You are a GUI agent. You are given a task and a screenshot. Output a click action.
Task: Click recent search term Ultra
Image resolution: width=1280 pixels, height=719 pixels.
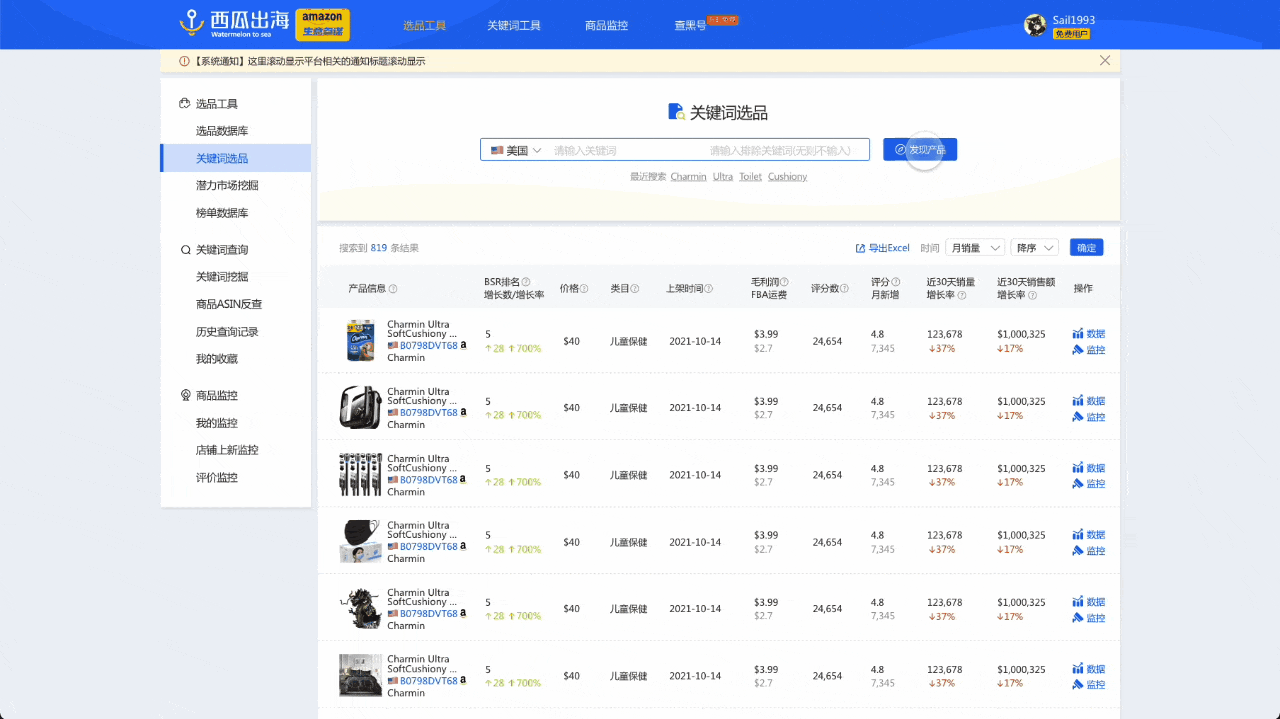pyautogui.click(x=723, y=177)
